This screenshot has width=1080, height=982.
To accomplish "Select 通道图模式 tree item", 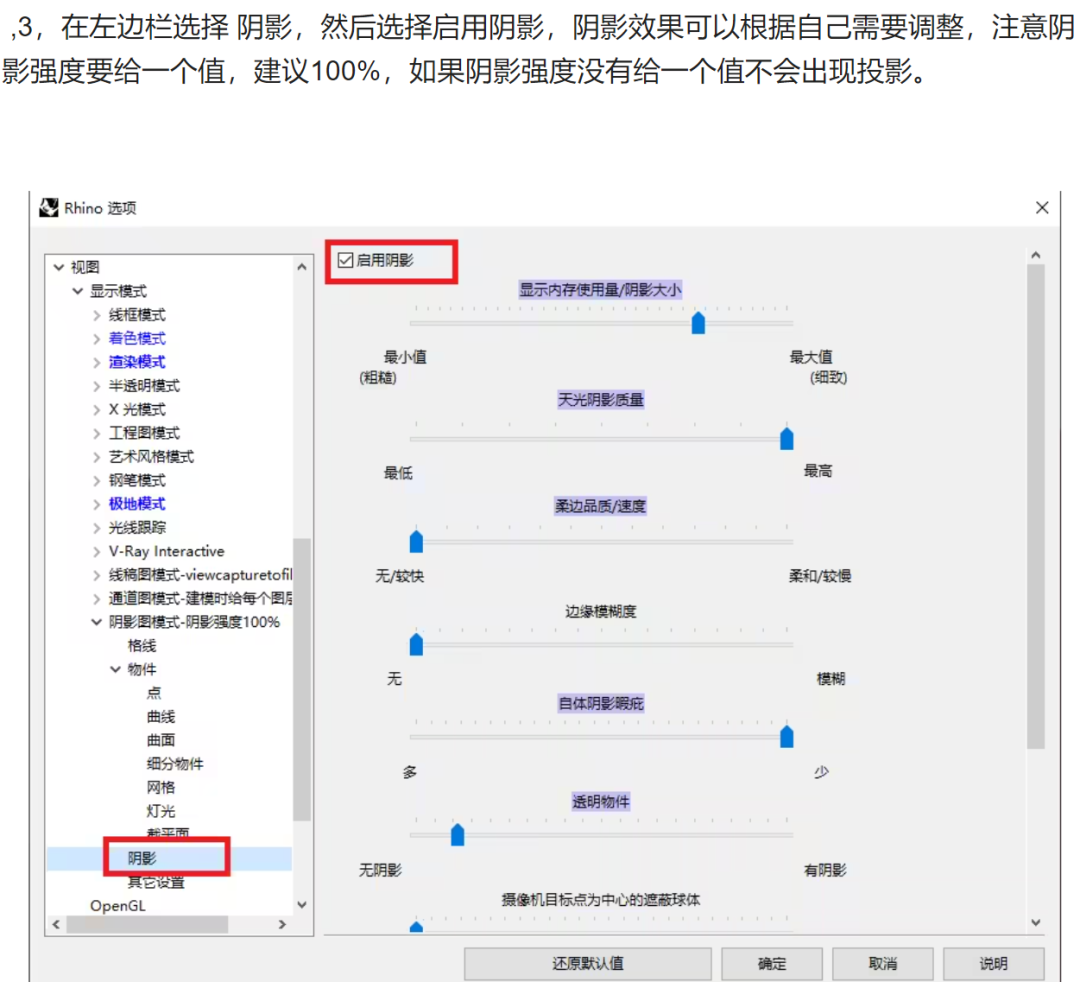I will coord(200,598).
